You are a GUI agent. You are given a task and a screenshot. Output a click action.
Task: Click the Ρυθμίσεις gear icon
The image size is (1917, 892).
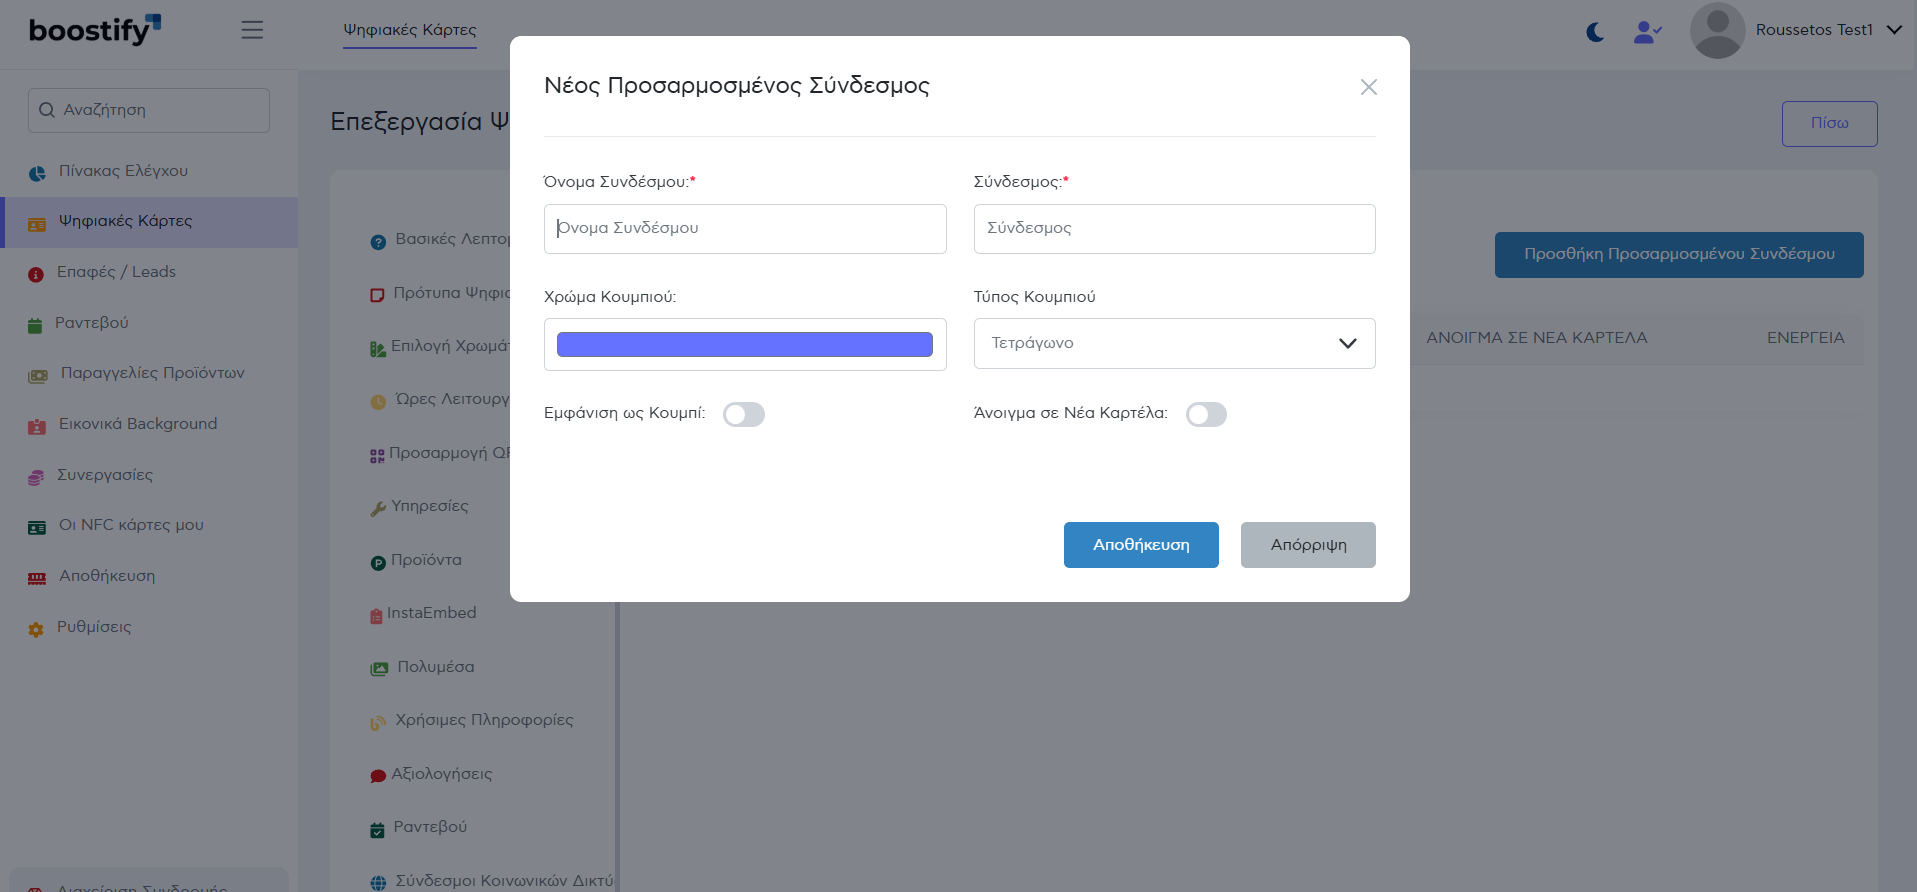pos(36,629)
